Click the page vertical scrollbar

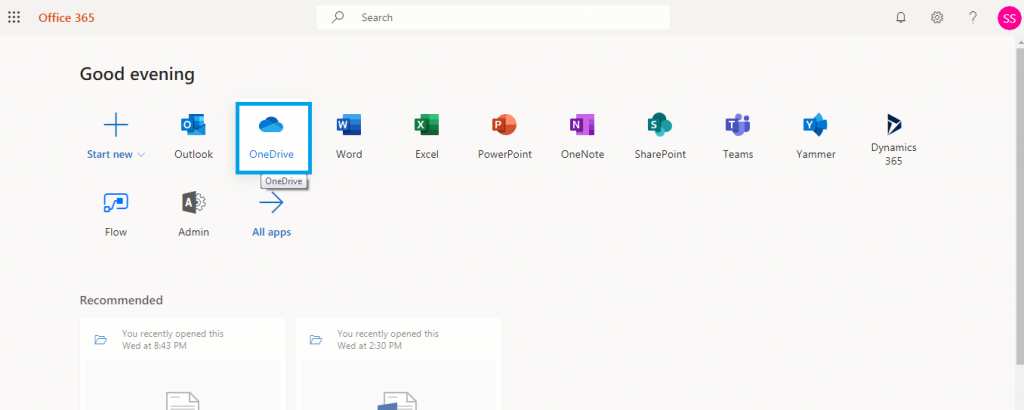click(x=1020, y=206)
